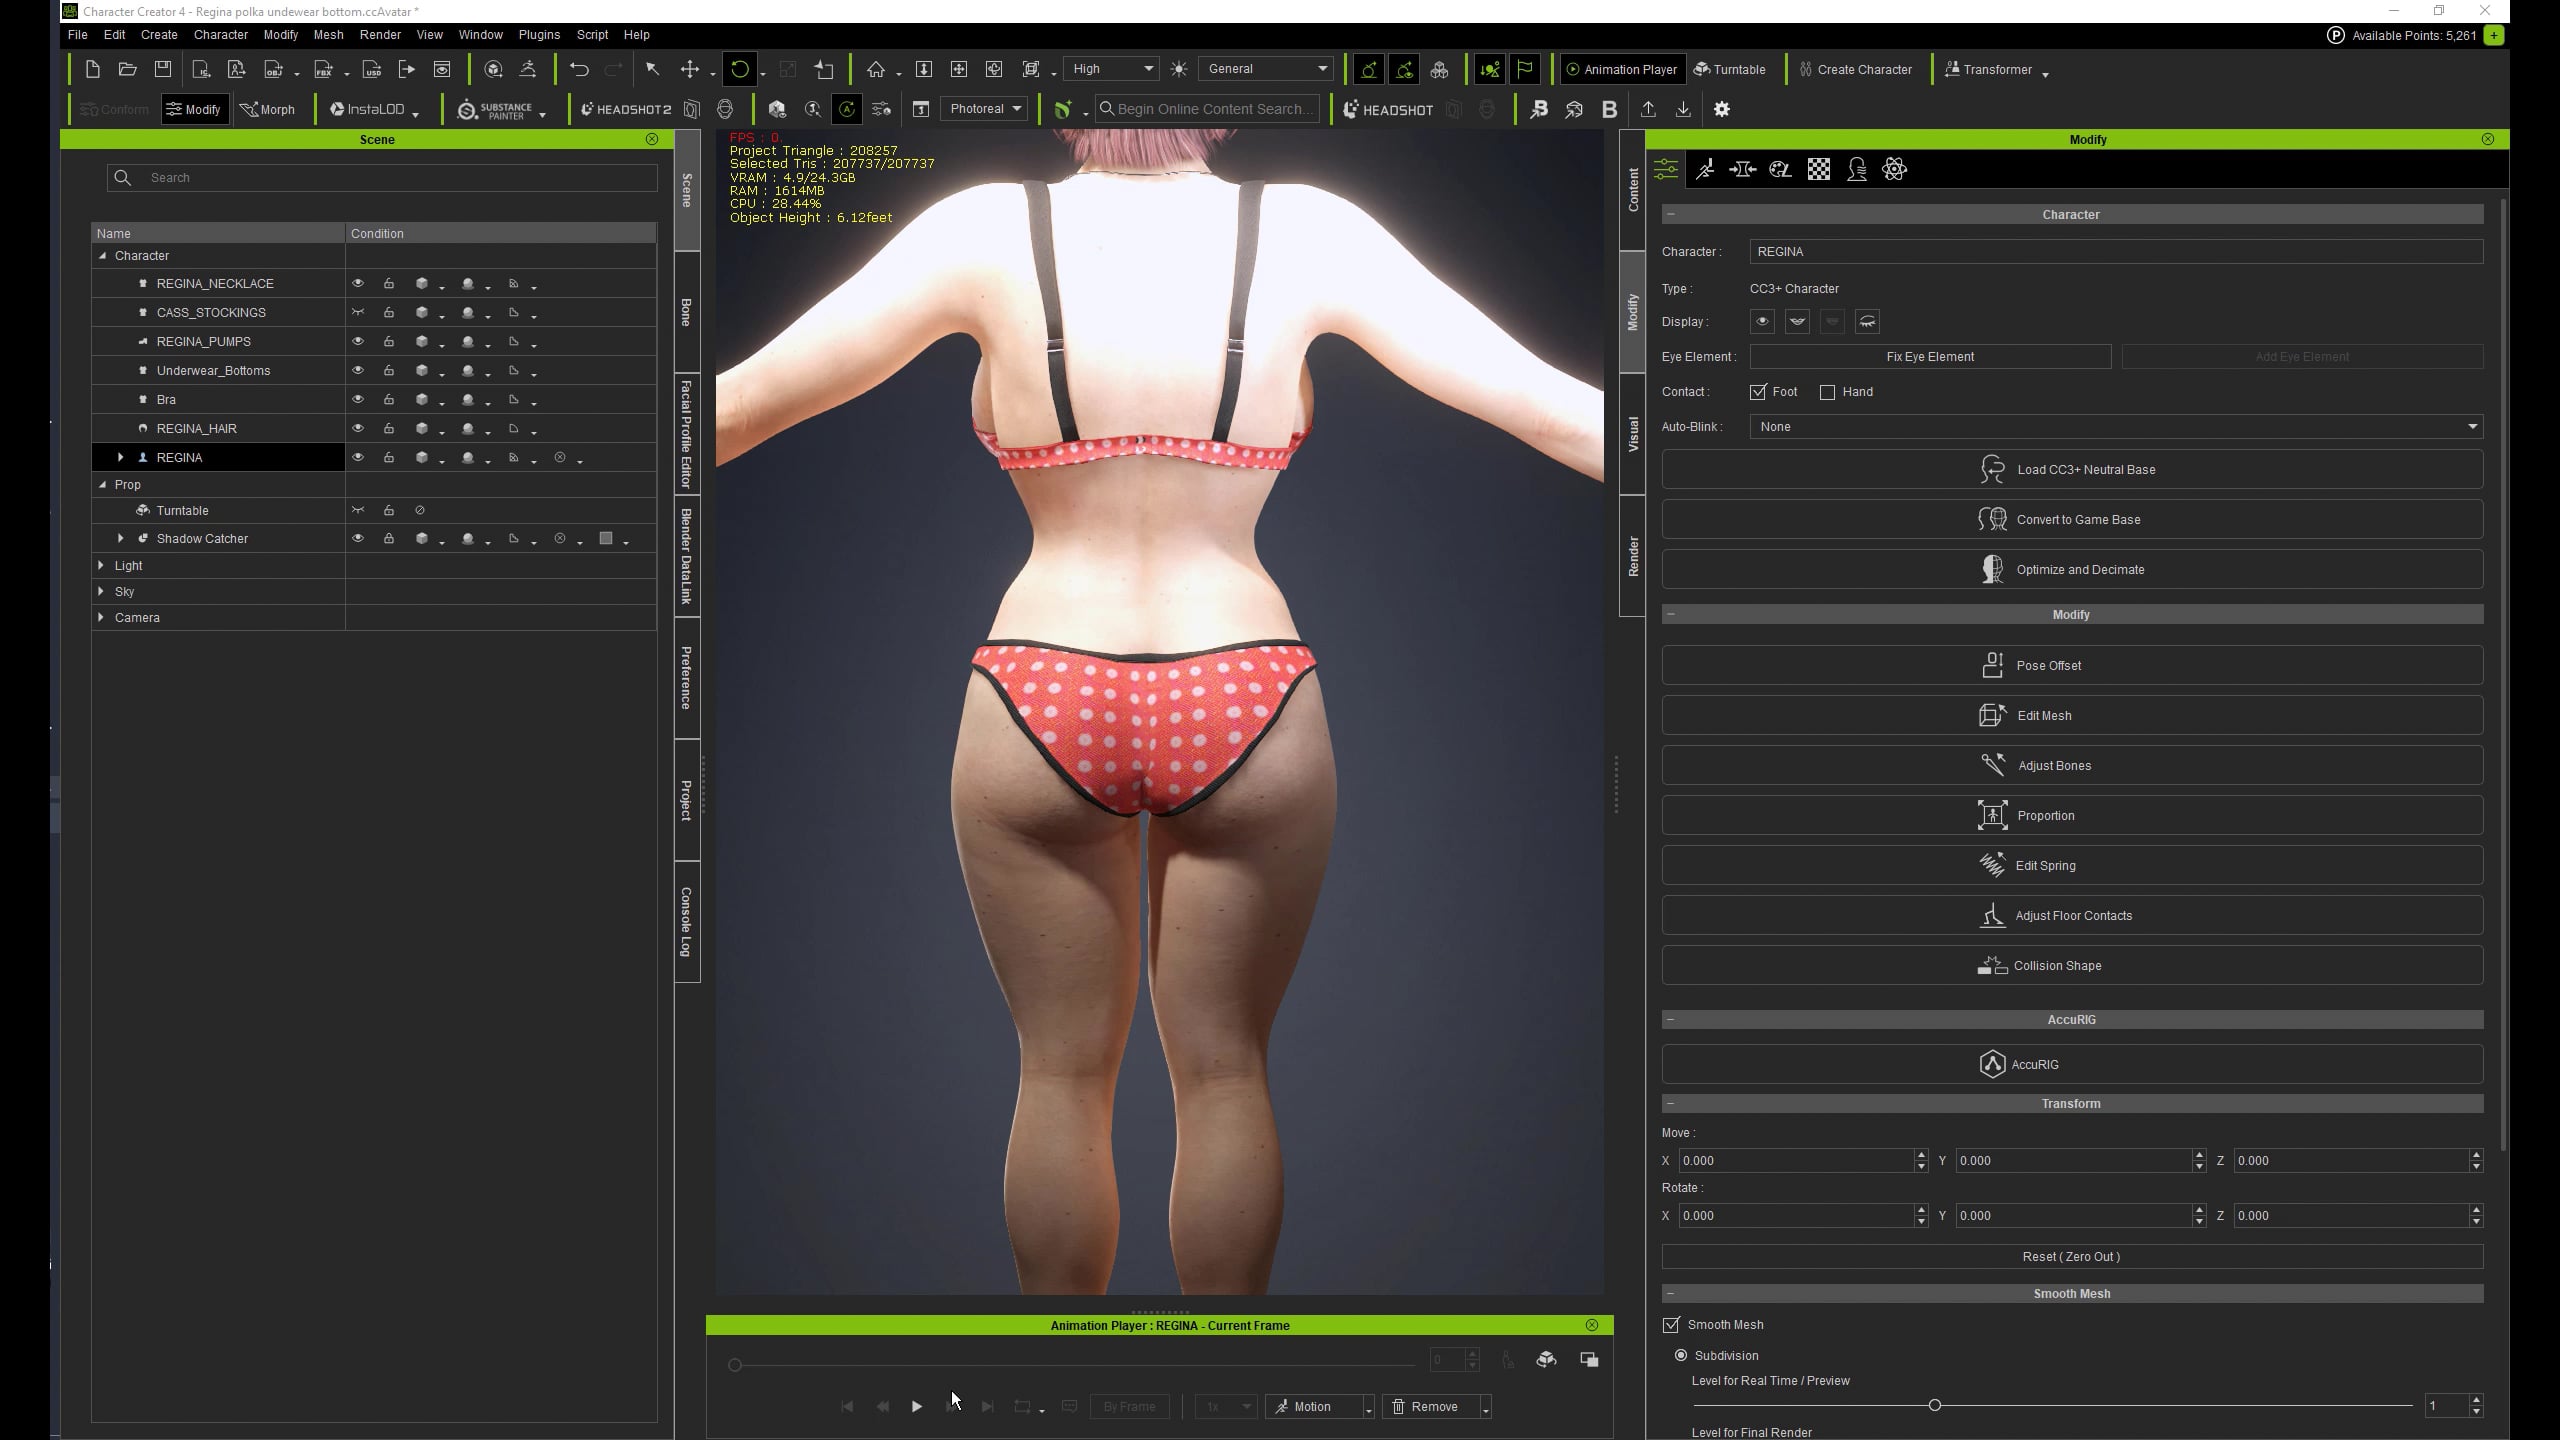
Task: Click the Turntable toolbar button
Action: point(1730,69)
